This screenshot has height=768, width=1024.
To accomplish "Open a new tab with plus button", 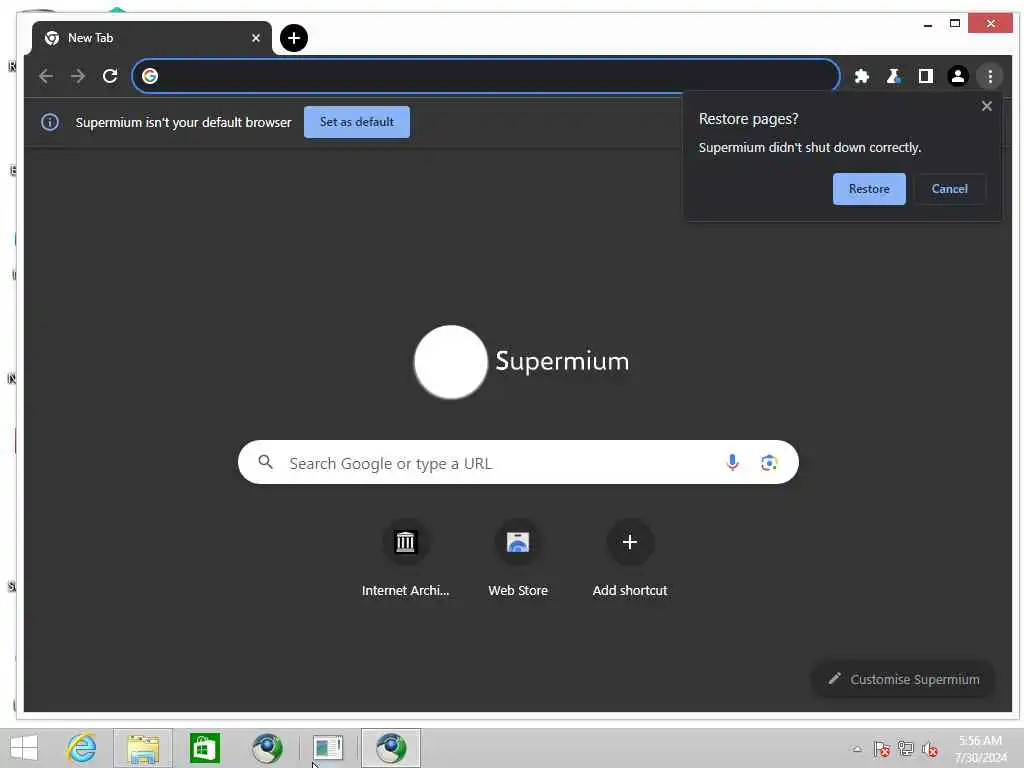I will (294, 38).
